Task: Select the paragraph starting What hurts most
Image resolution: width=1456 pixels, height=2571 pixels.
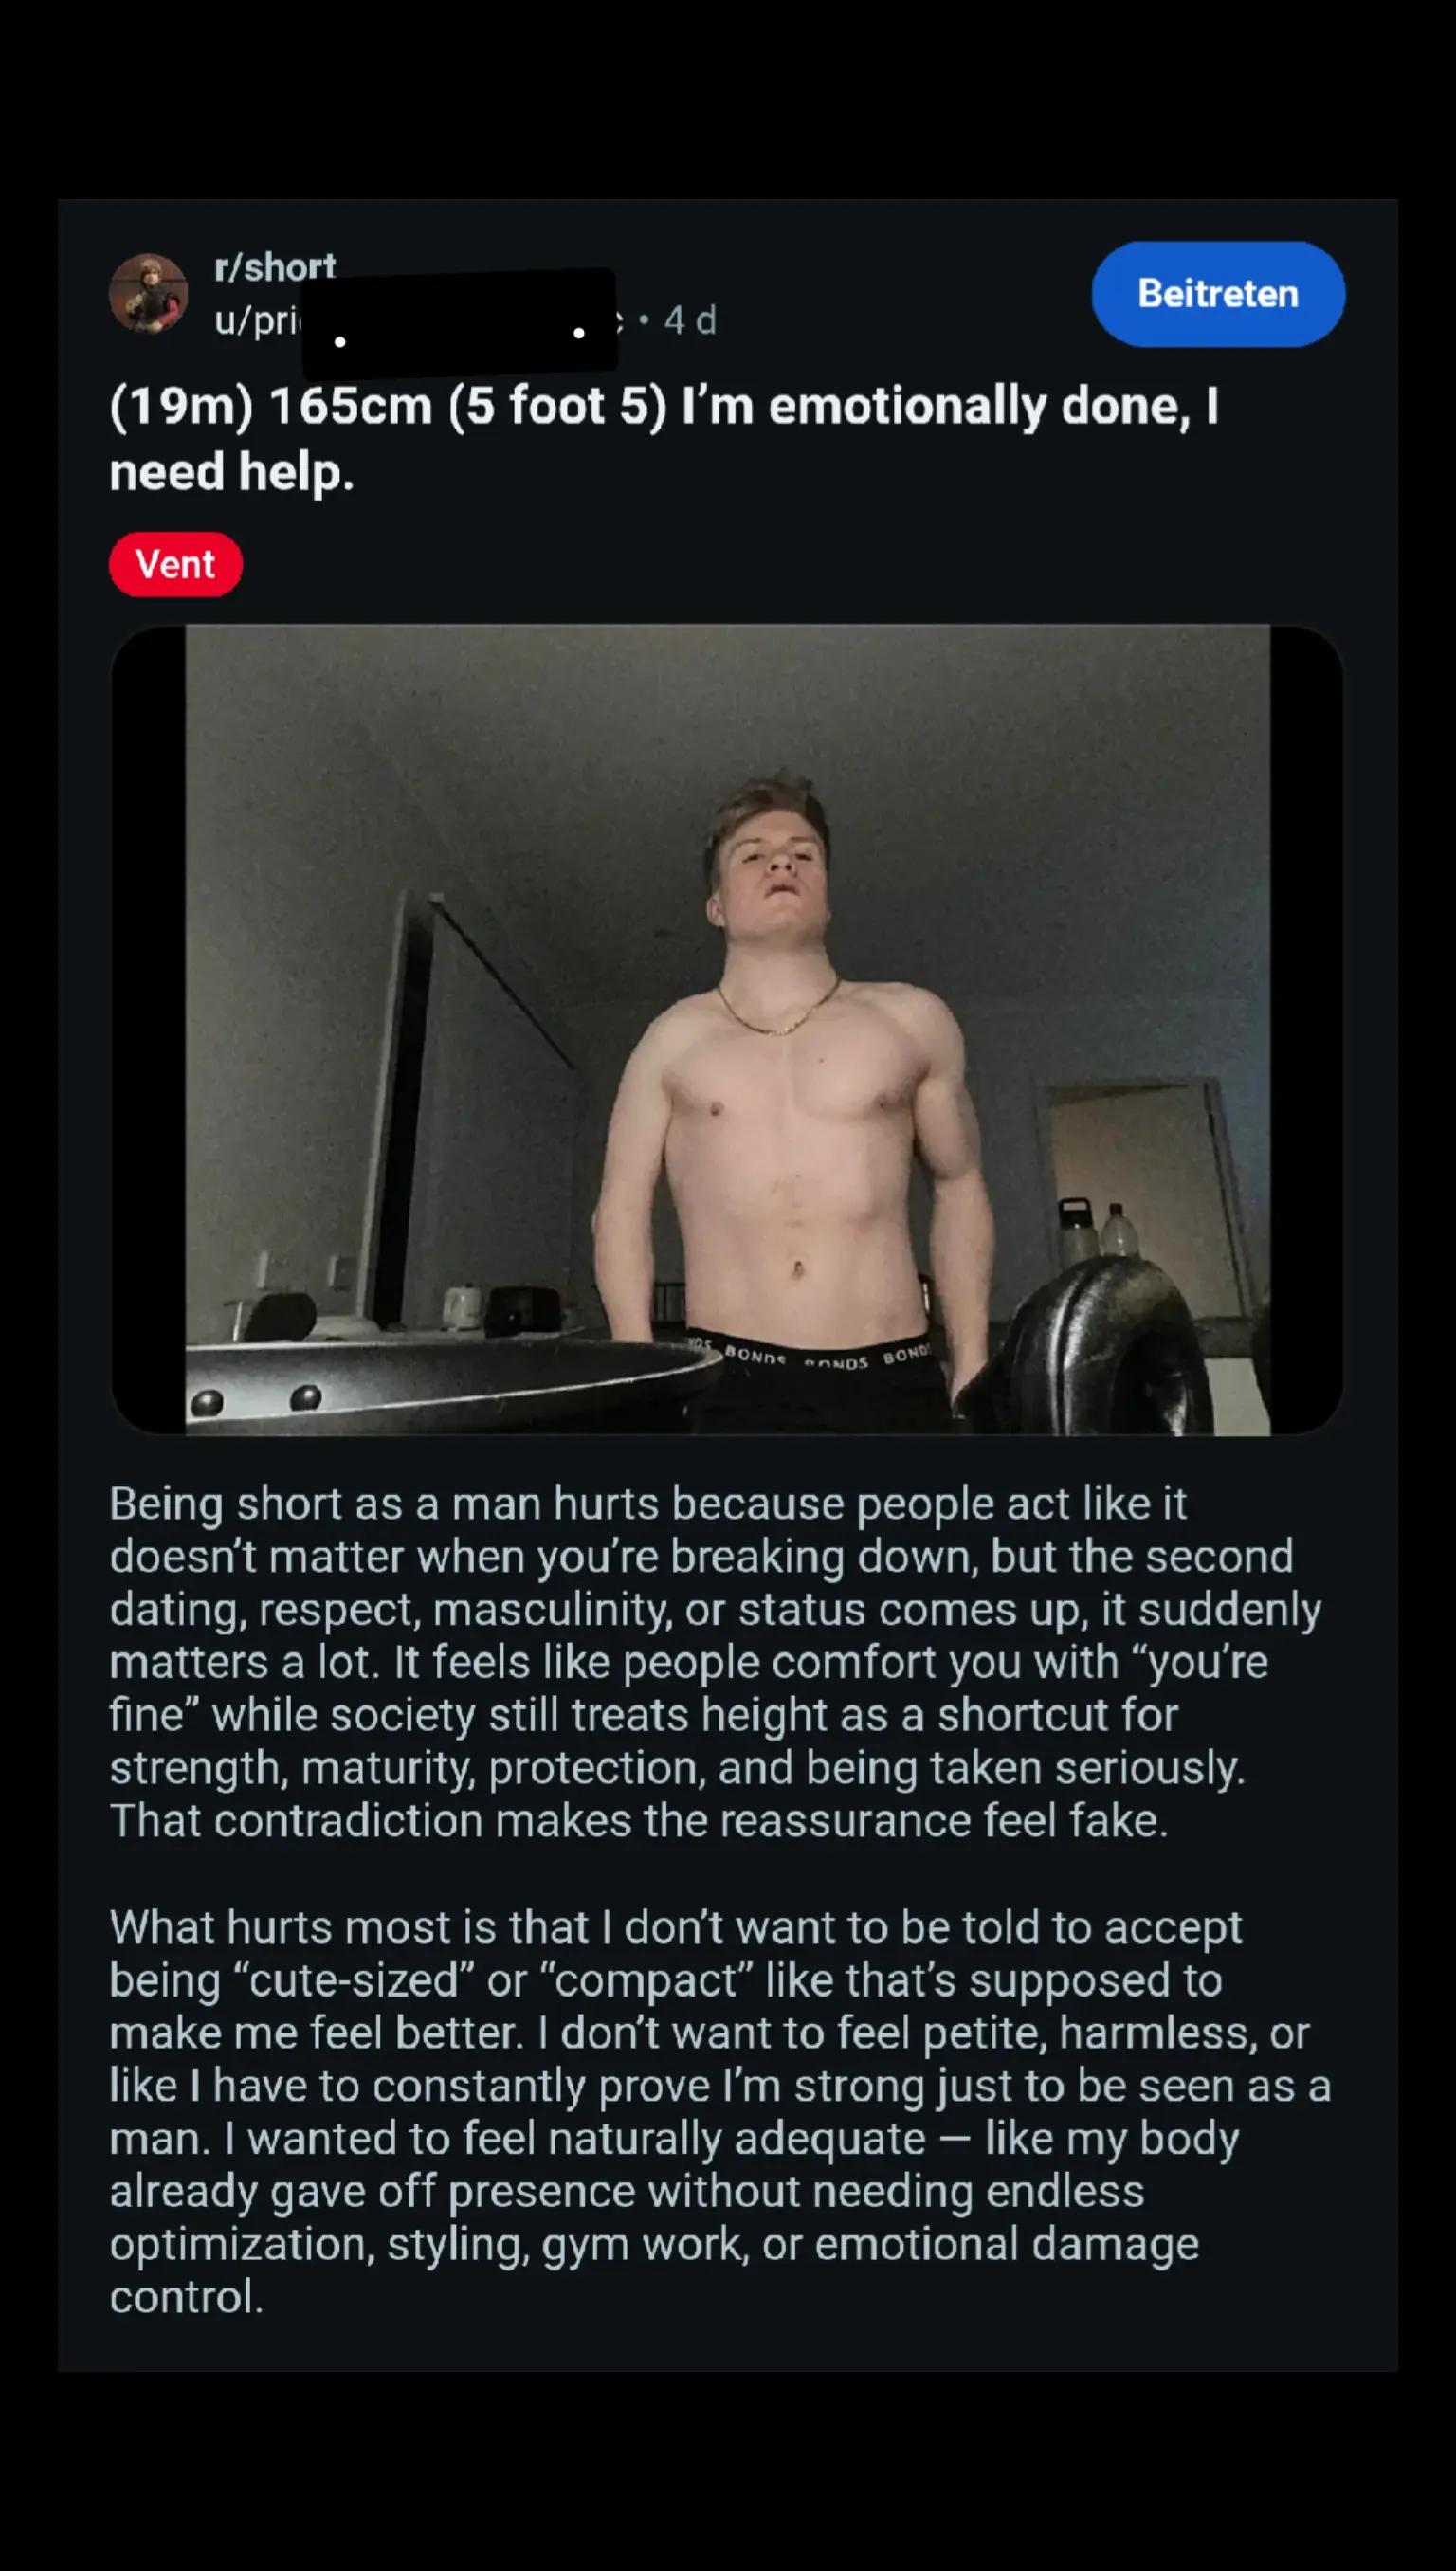Action: (x=720, y=2112)
